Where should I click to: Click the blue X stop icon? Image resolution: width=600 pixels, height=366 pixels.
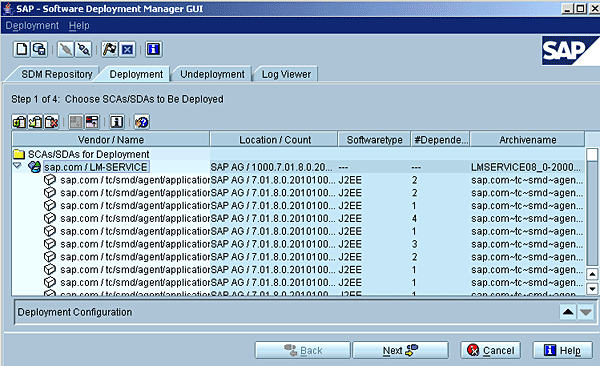(127, 49)
